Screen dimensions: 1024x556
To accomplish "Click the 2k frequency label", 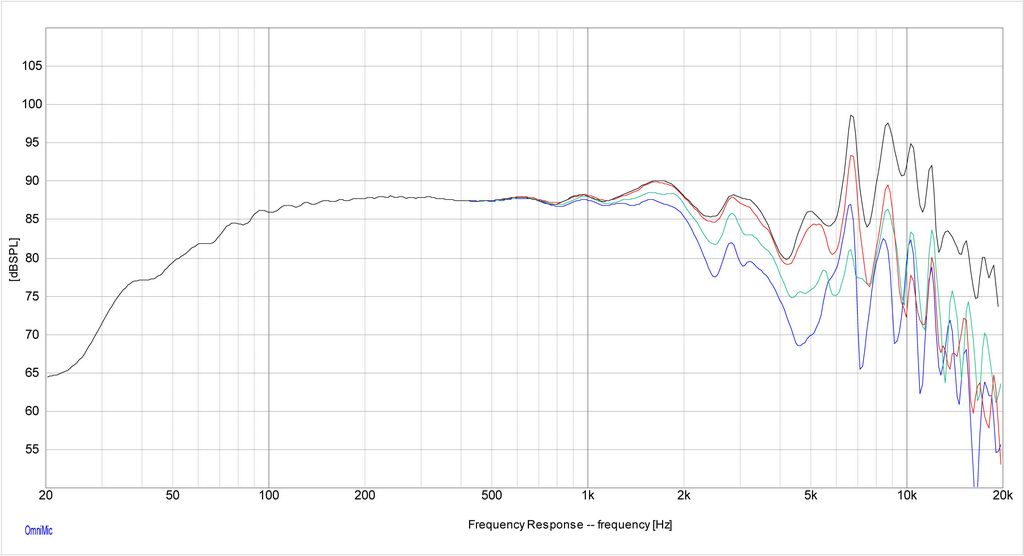I will [x=683, y=495].
